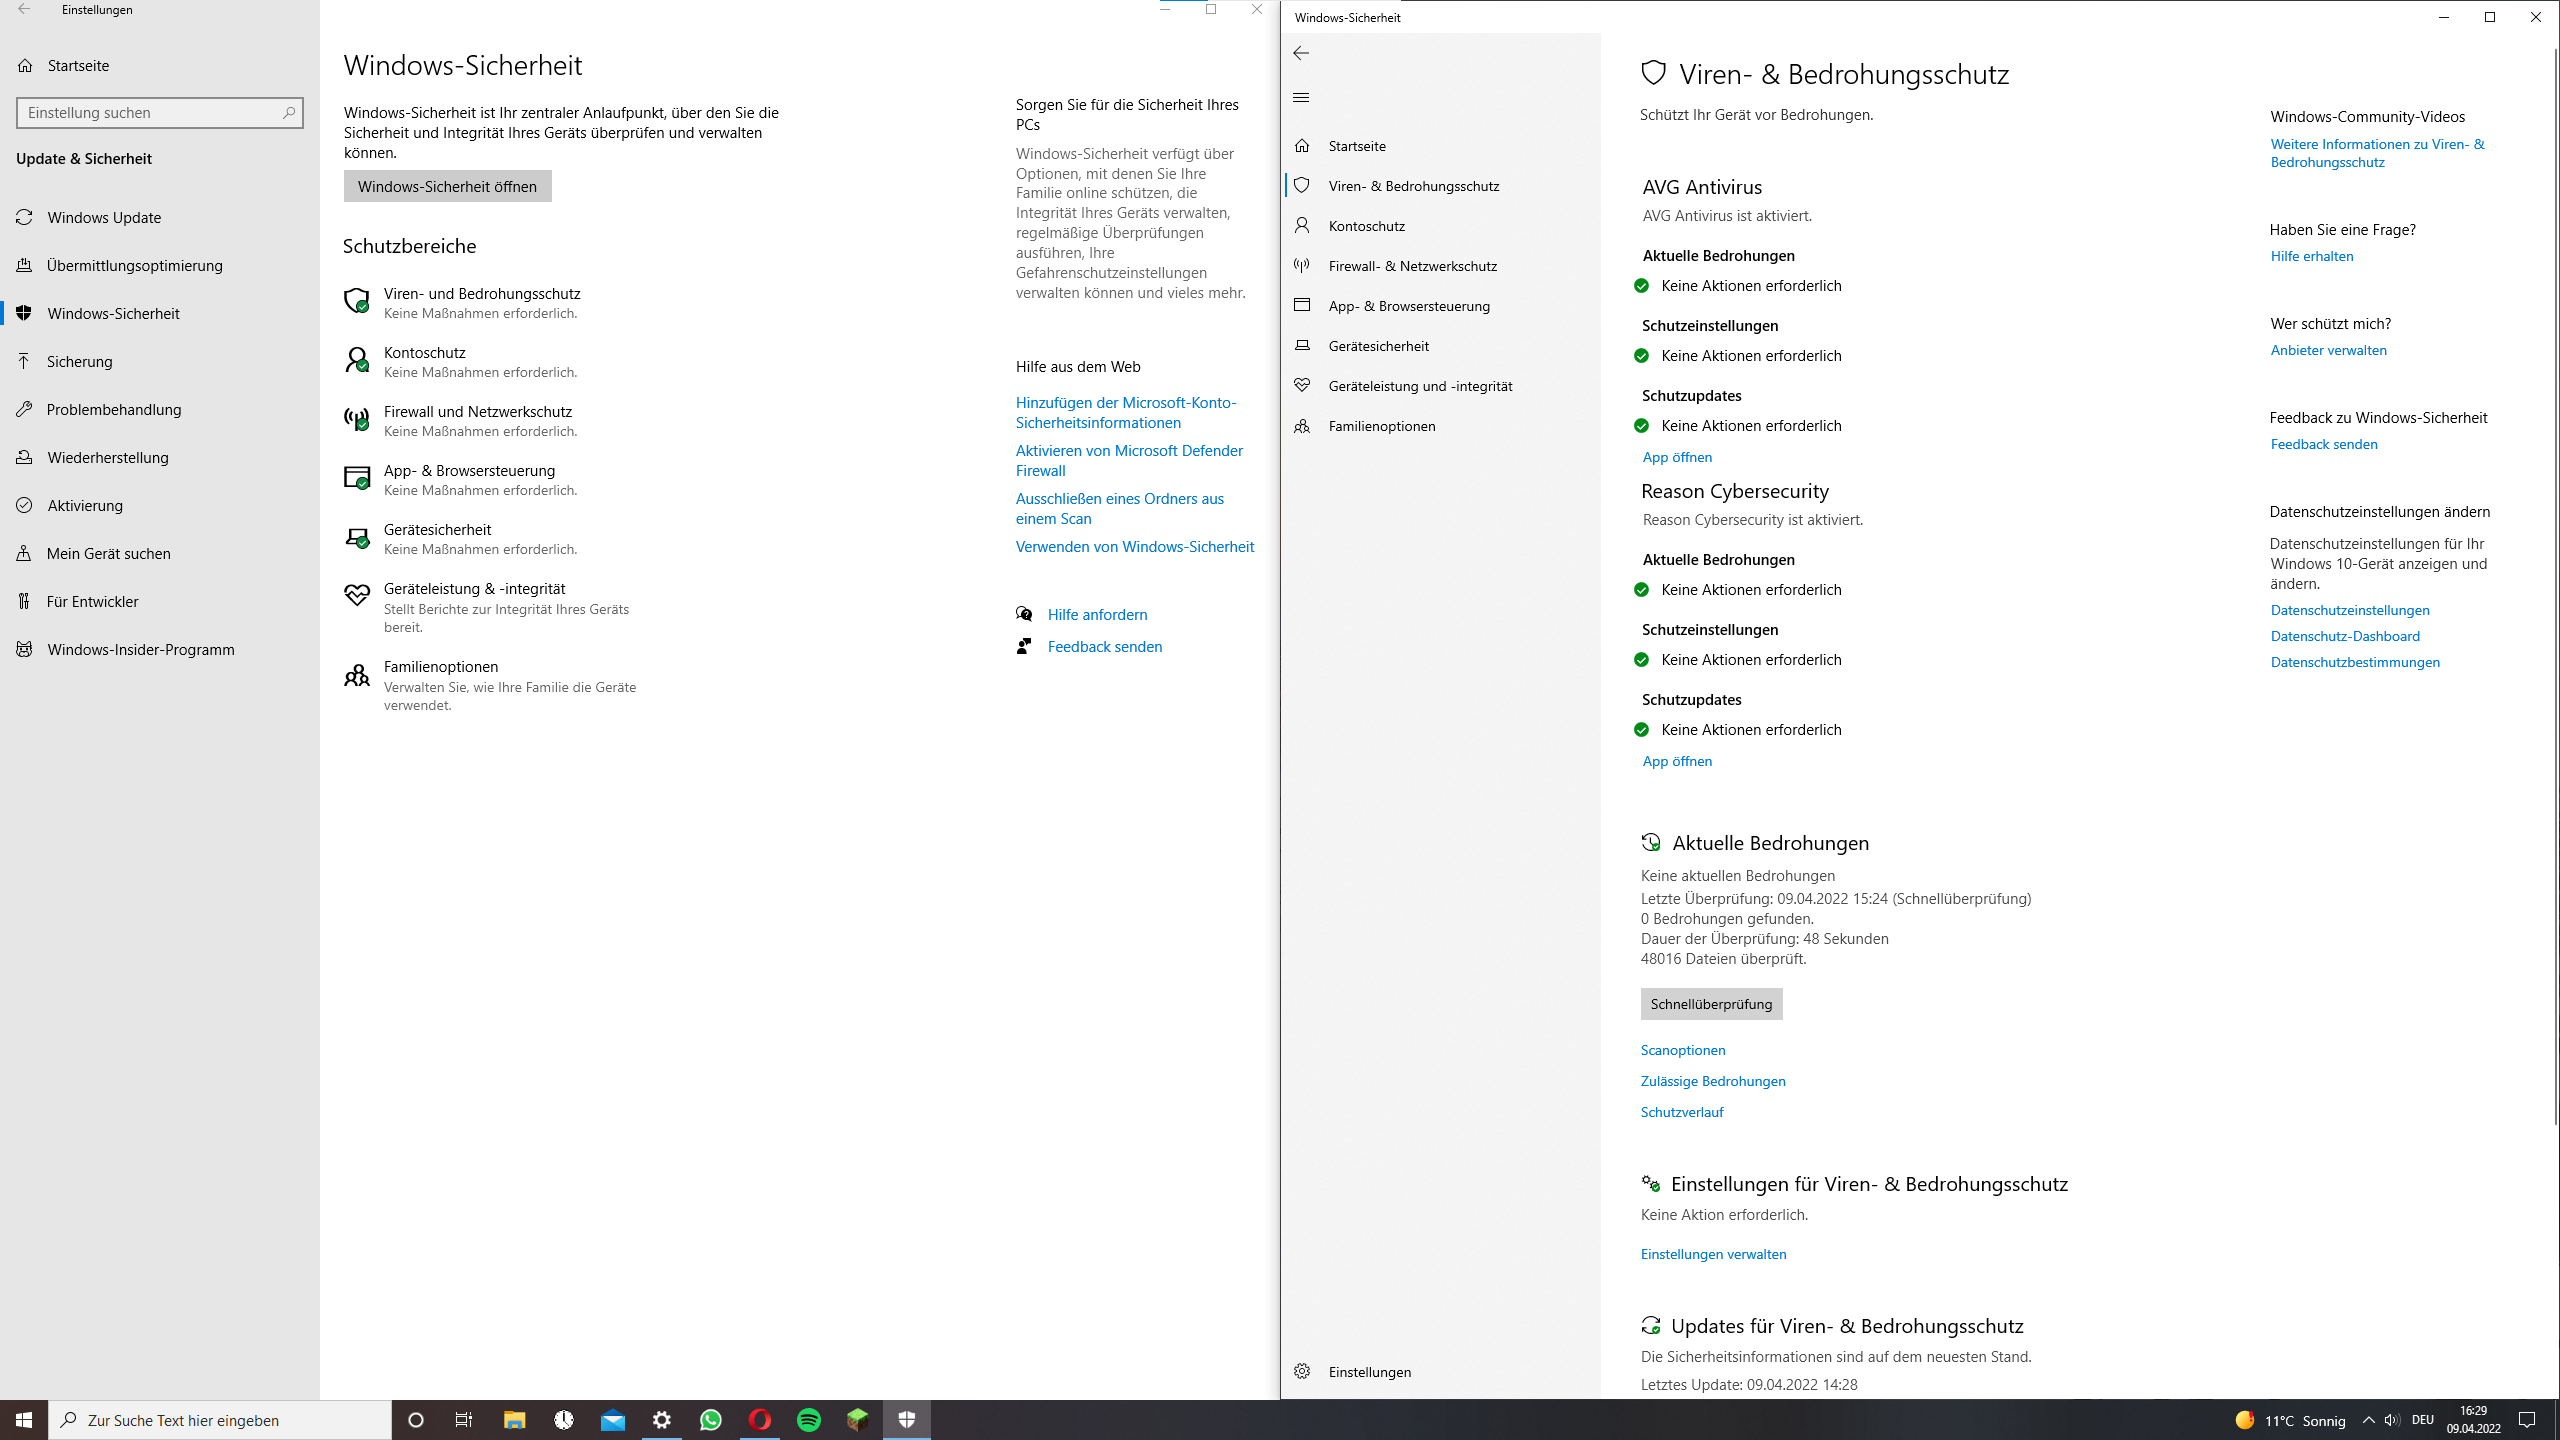Click the hamburger menu icon in Windows-Sicherheit

(1301, 97)
